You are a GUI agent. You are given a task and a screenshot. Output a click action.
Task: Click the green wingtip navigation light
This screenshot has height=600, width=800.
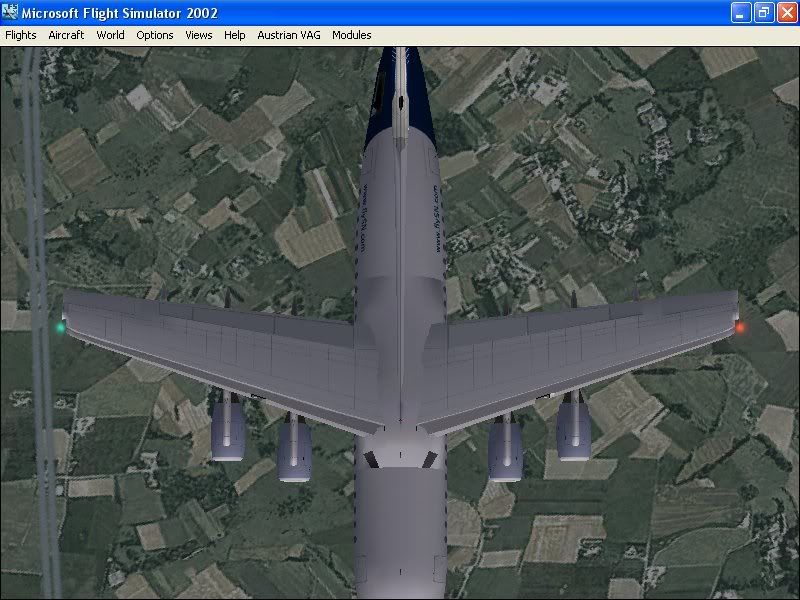click(61, 326)
